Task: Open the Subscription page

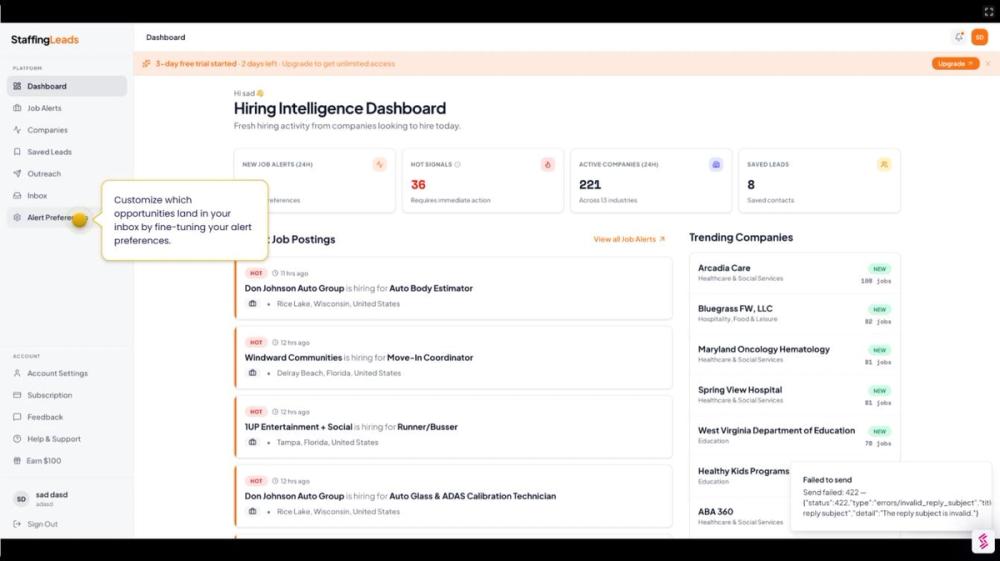Action: click(x=66, y=395)
